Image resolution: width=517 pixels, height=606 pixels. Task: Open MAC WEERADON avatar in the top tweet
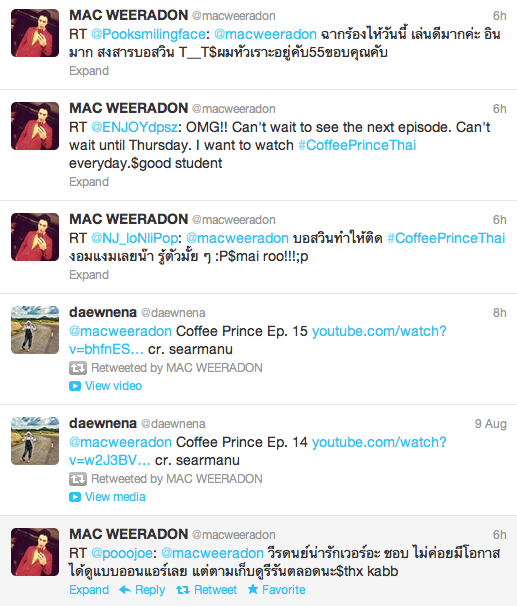pyautogui.click(x=35, y=33)
